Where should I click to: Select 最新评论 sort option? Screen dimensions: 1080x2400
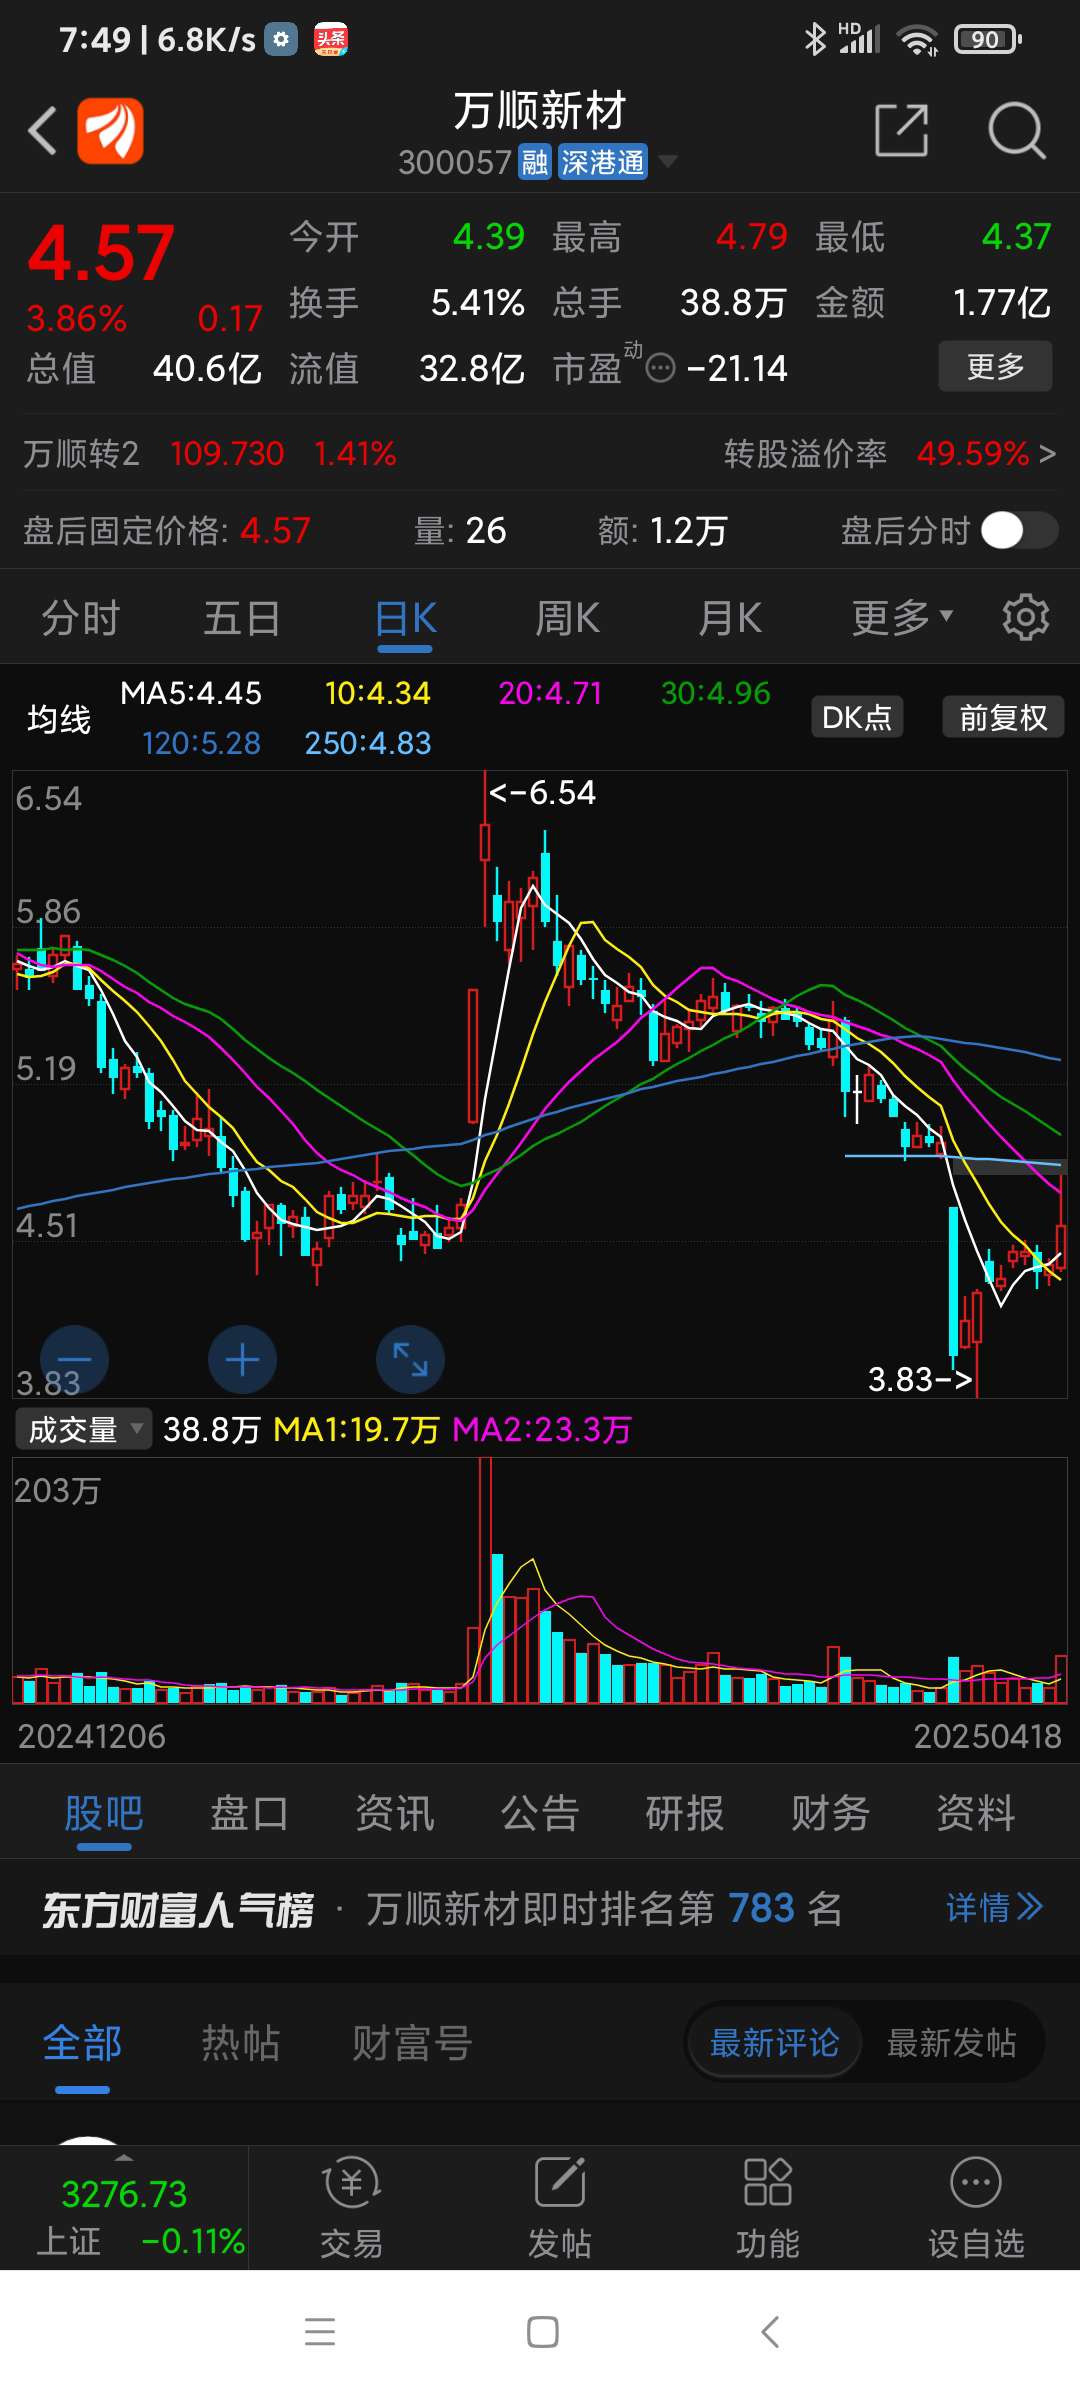point(774,2043)
